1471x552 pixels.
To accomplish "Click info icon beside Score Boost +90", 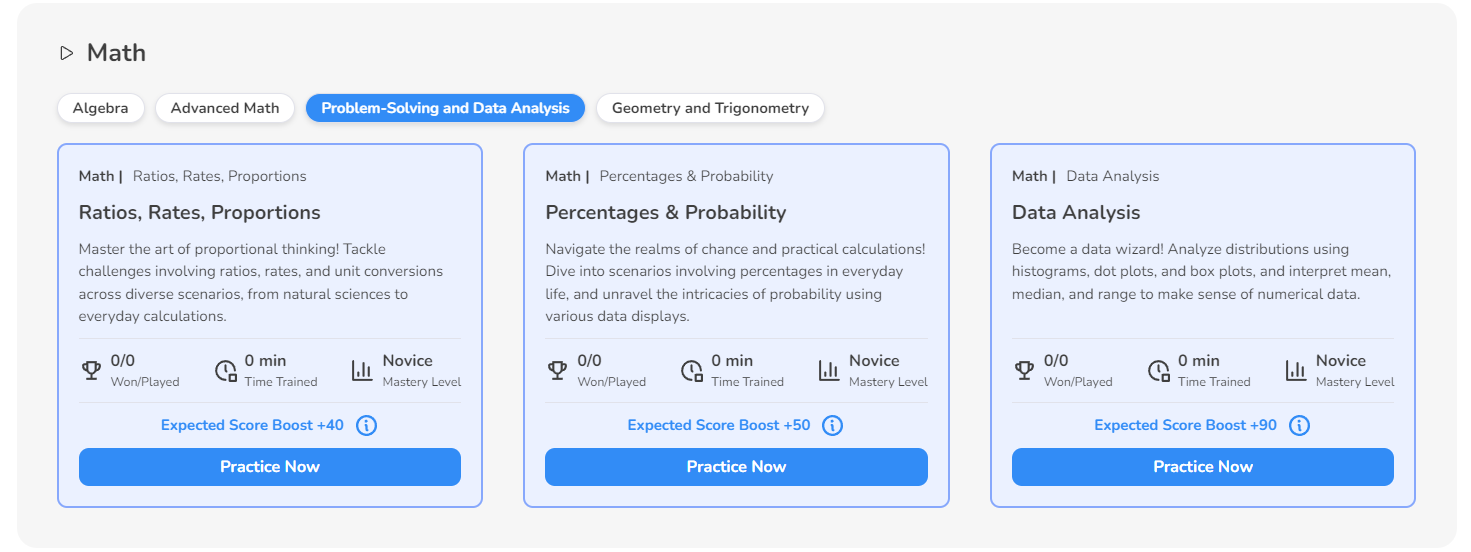I will [x=1299, y=426].
